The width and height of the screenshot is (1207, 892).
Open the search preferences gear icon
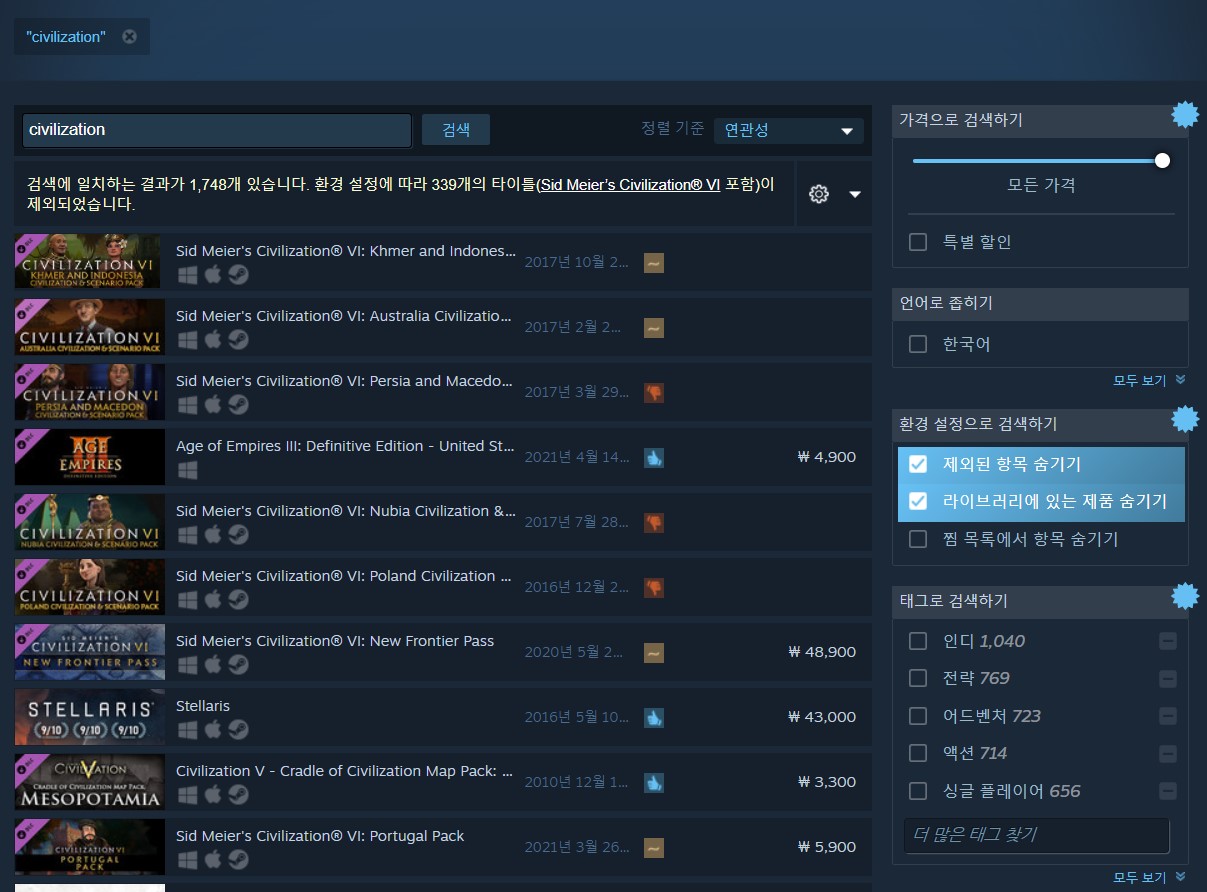pos(819,194)
